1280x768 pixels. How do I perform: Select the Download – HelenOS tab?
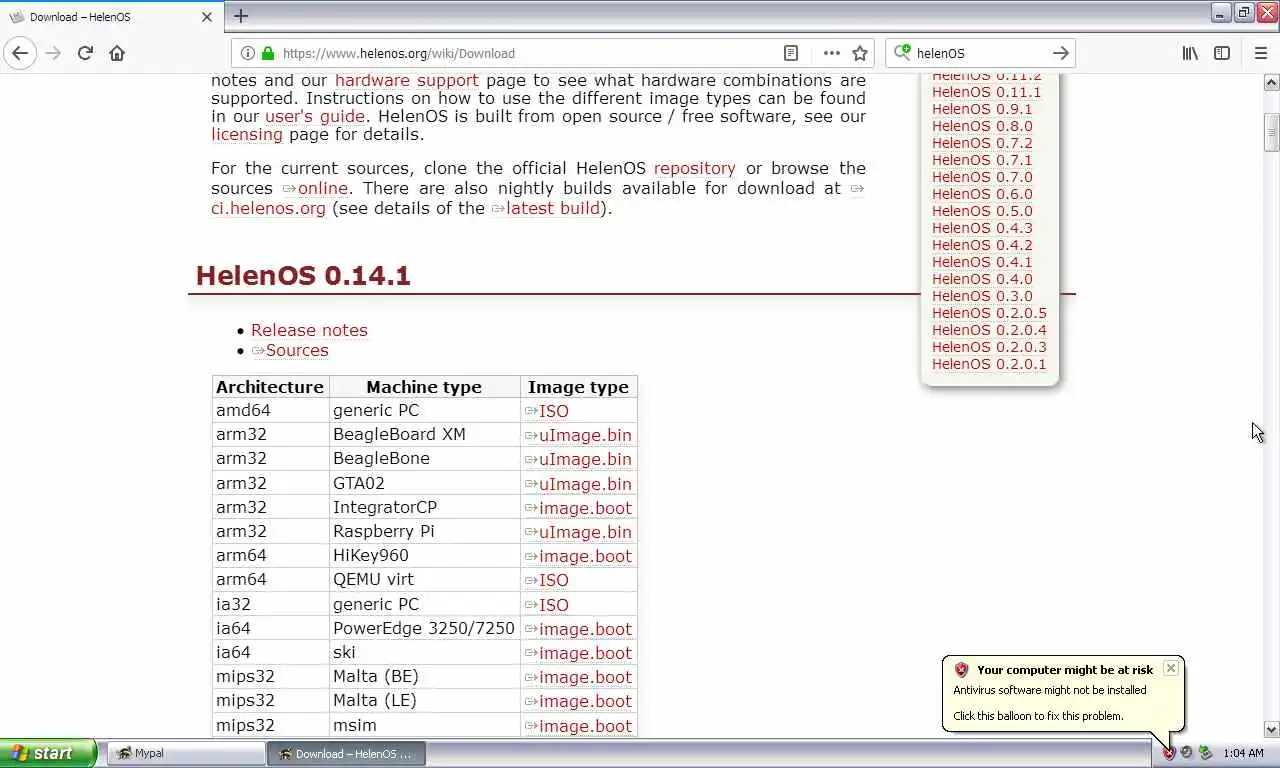click(x=110, y=17)
